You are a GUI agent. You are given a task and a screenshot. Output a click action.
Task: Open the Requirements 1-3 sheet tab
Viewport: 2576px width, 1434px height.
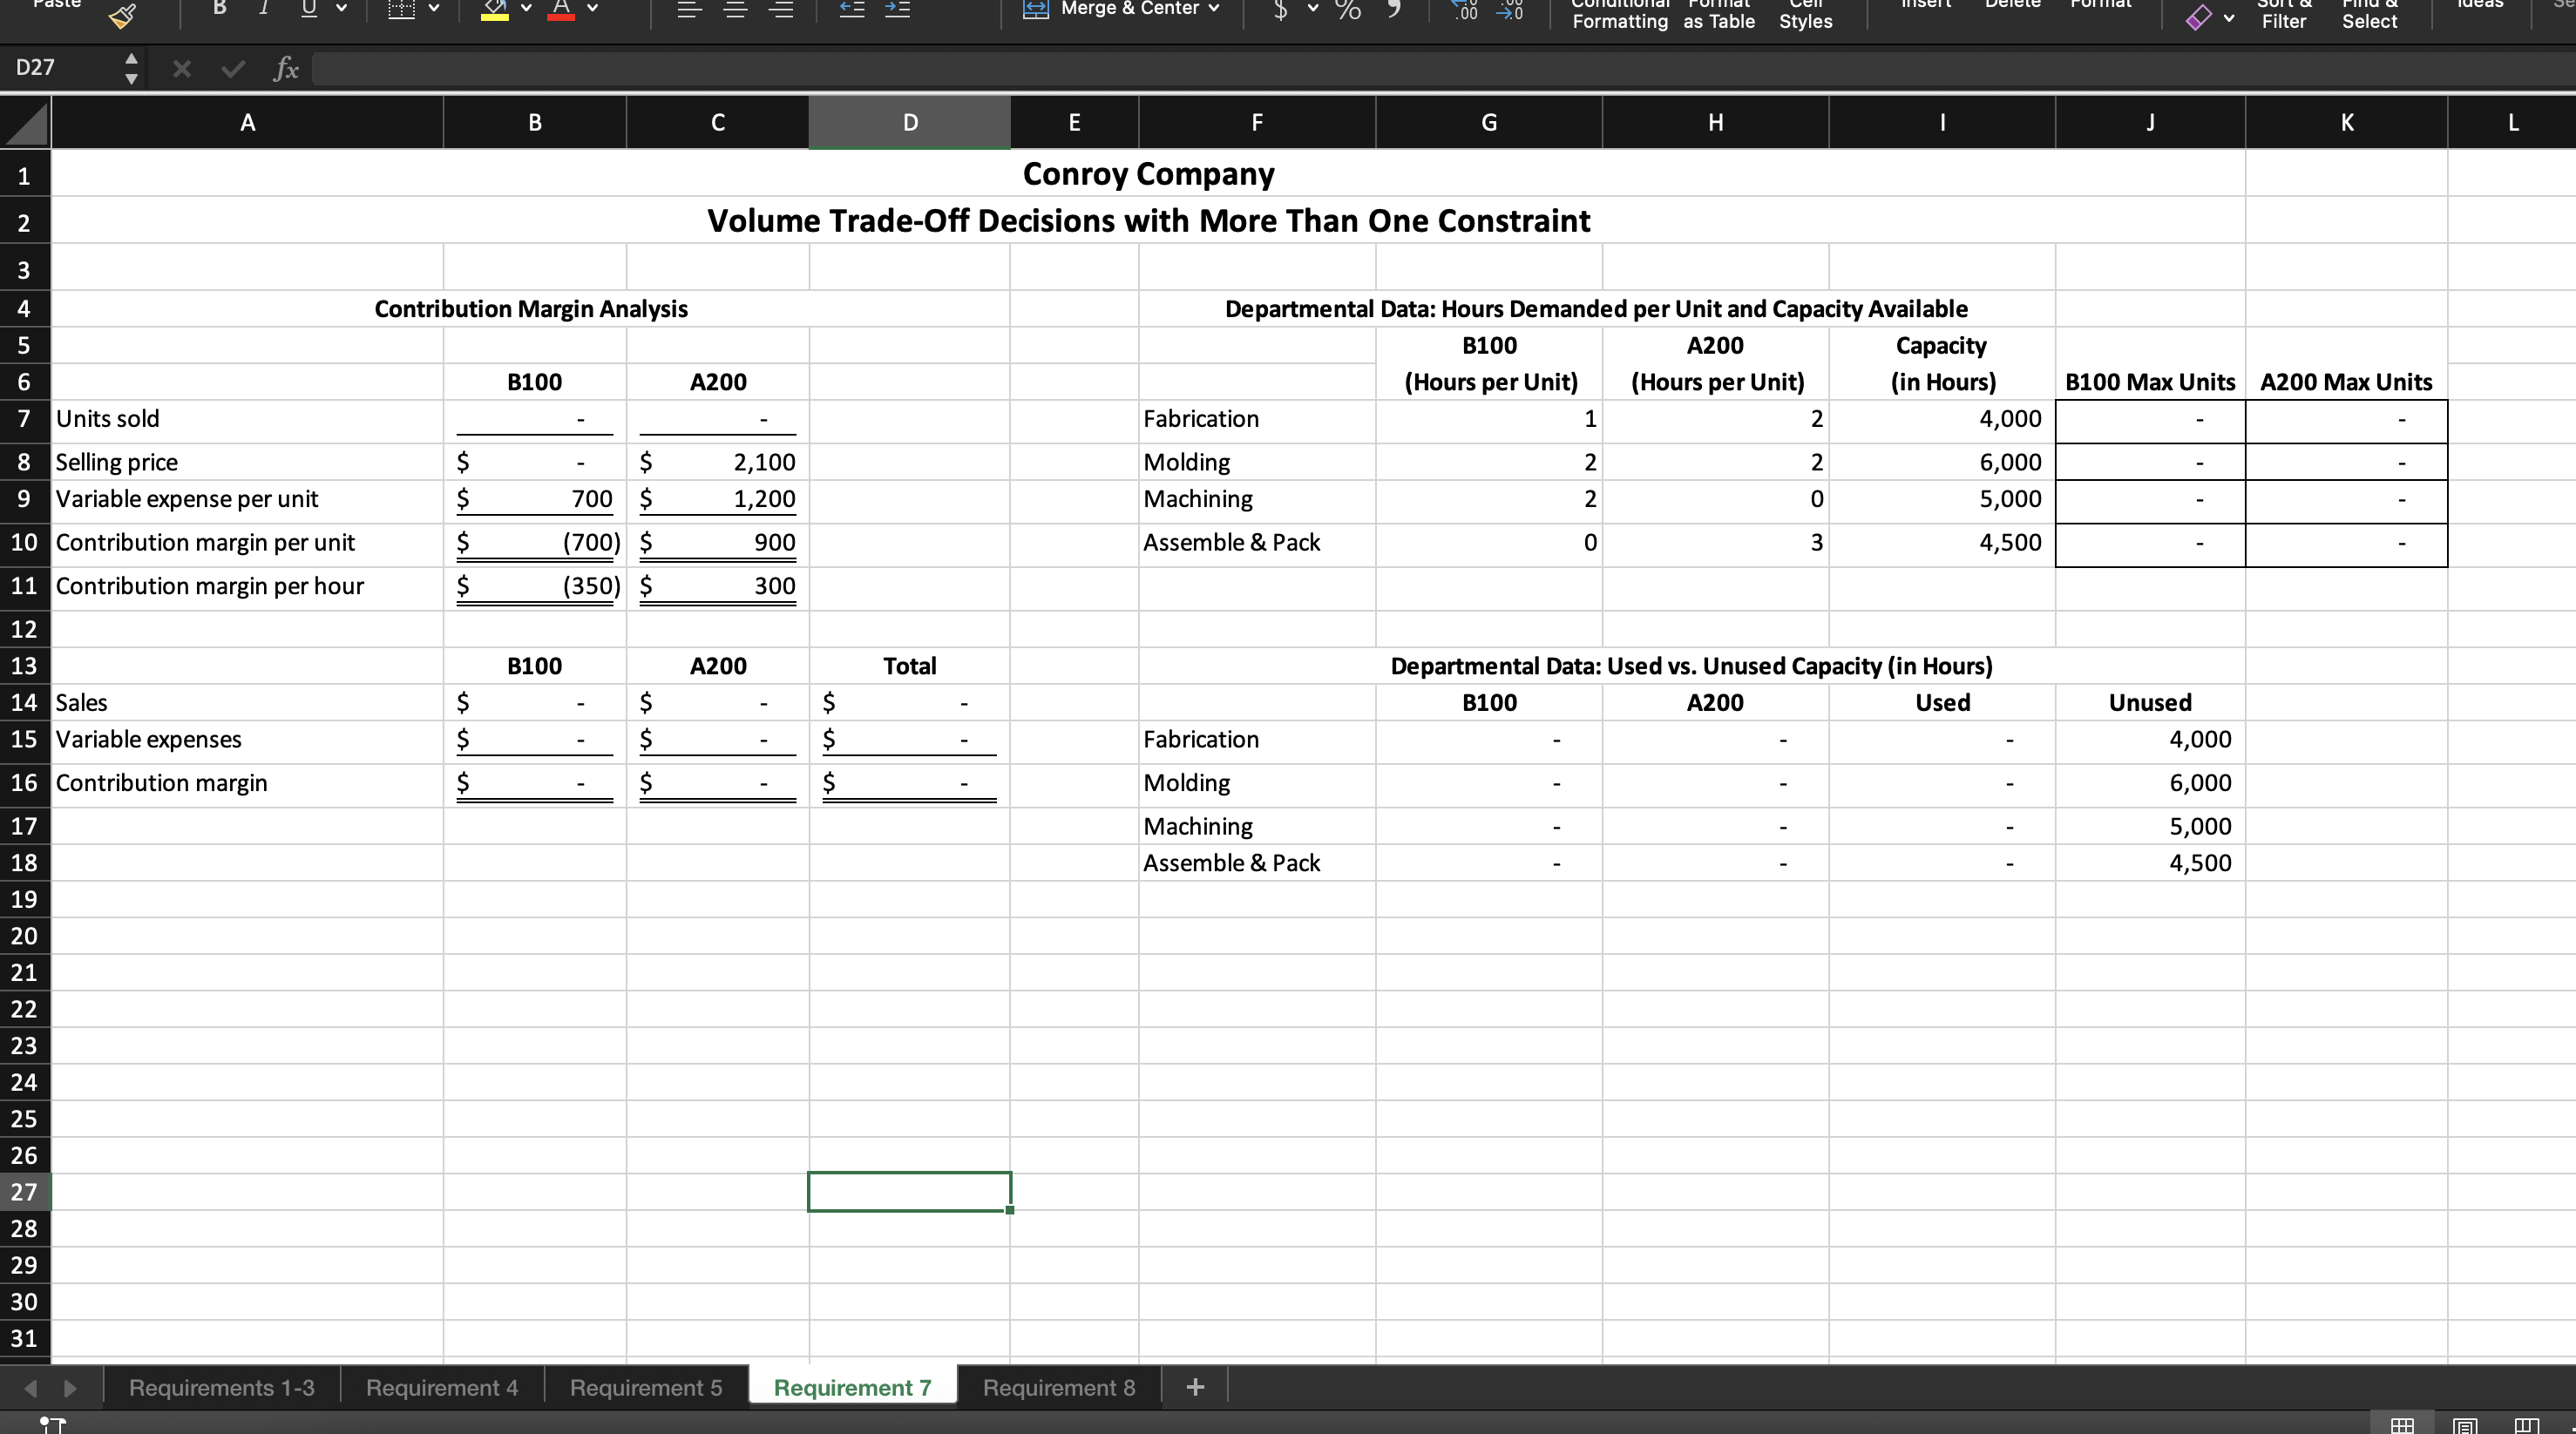click(x=221, y=1387)
